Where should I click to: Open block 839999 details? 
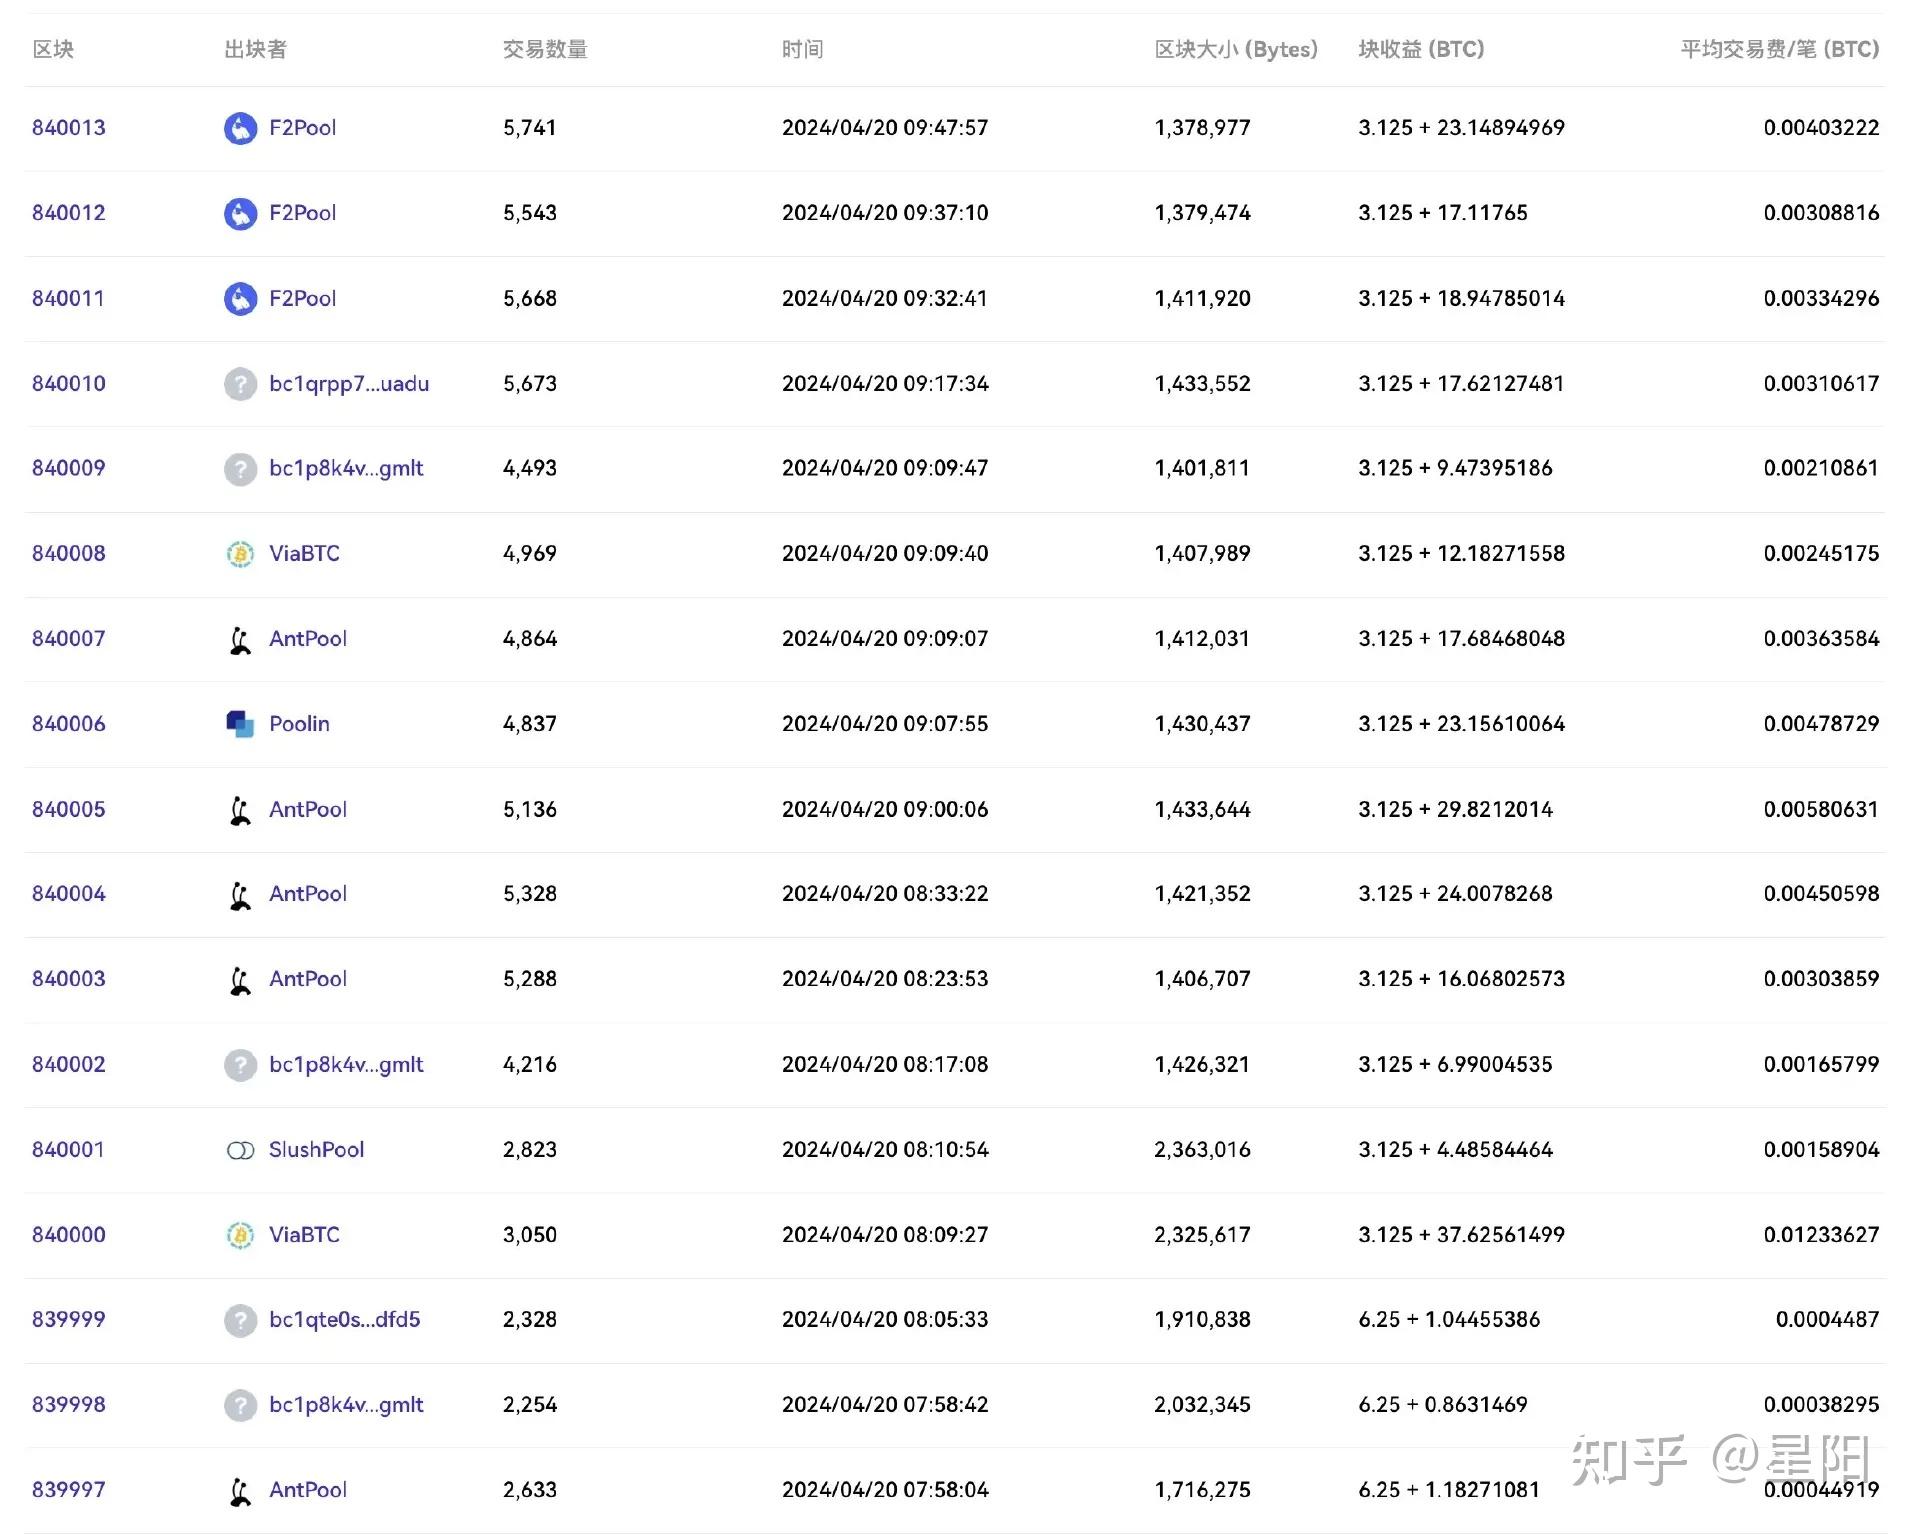(x=69, y=1320)
